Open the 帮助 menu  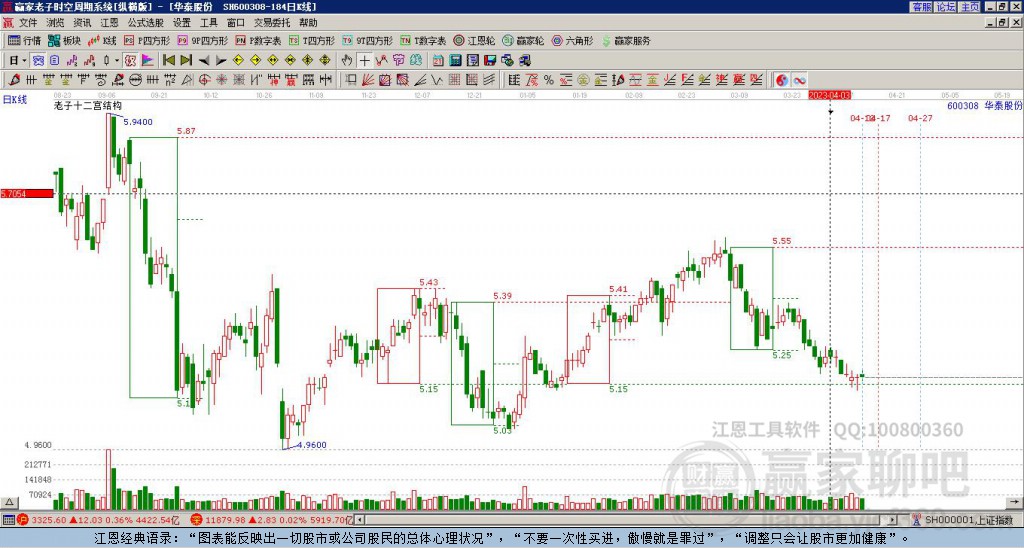click(x=308, y=23)
